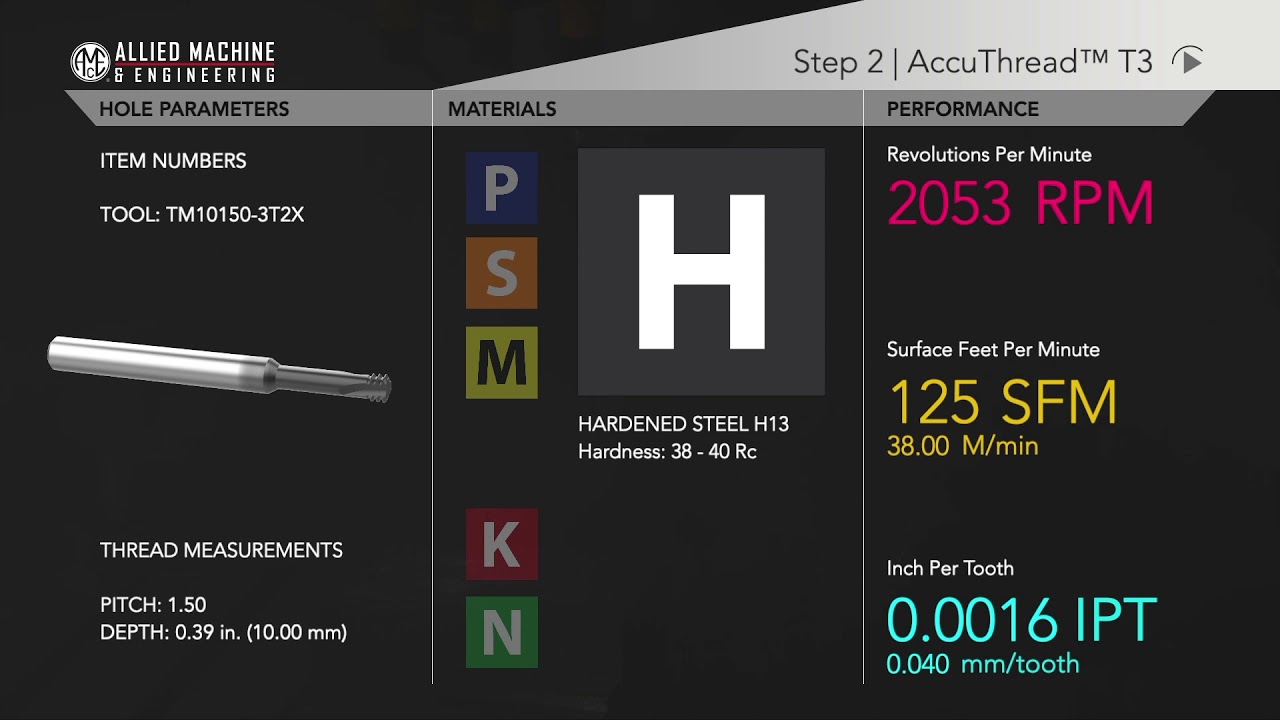Select the yellow M material tile

pyautogui.click(x=502, y=362)
